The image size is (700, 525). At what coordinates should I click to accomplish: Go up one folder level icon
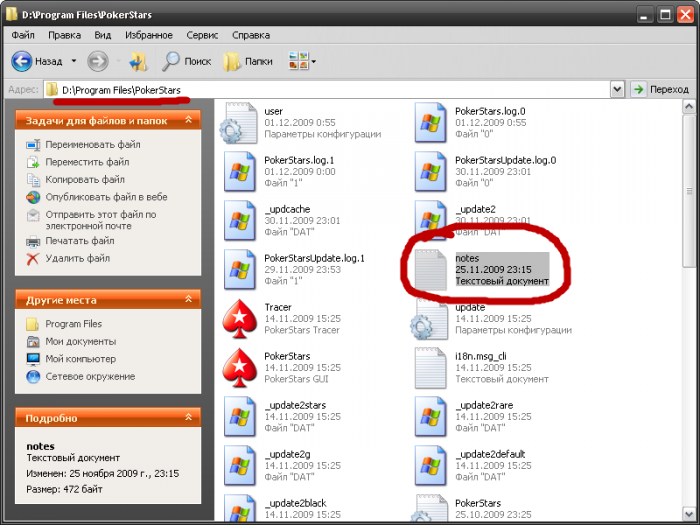tap(138, 61)
